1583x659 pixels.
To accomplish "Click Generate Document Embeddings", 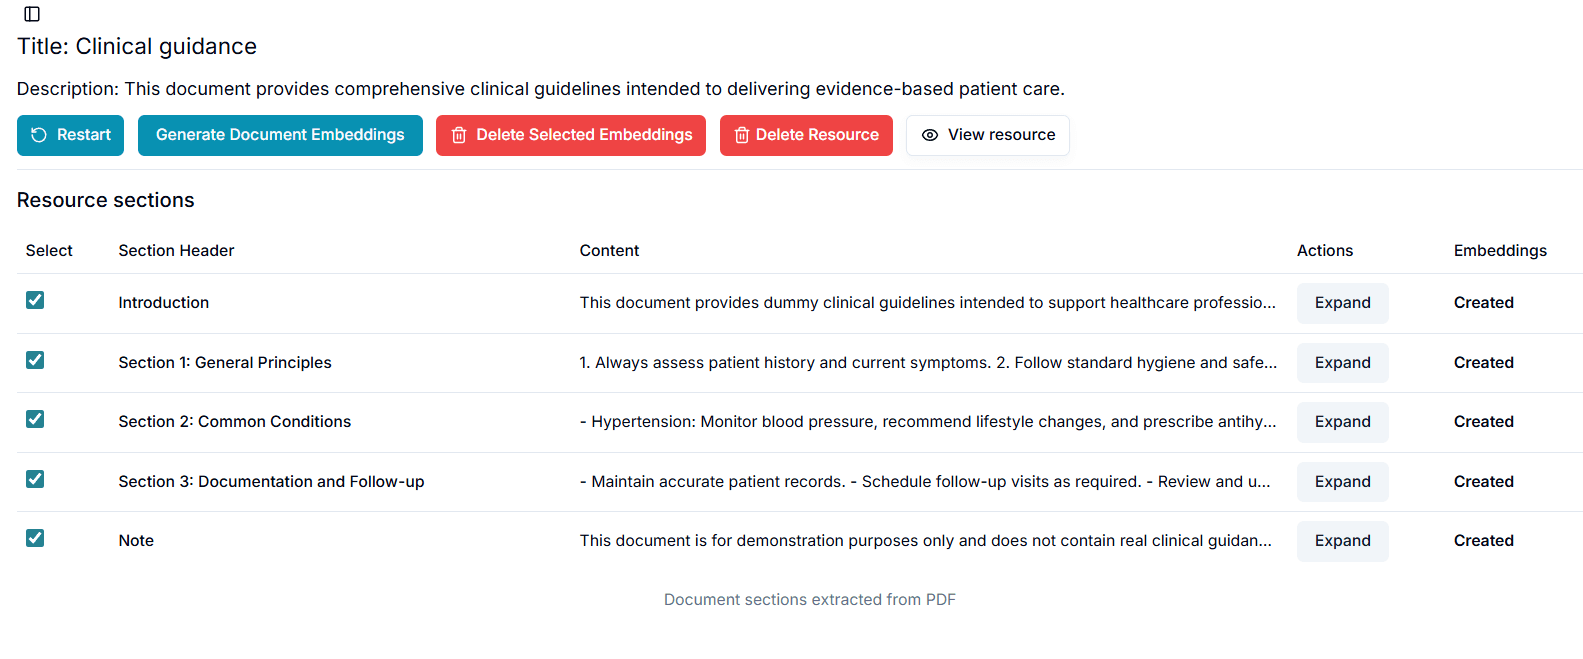I will 280,135.
